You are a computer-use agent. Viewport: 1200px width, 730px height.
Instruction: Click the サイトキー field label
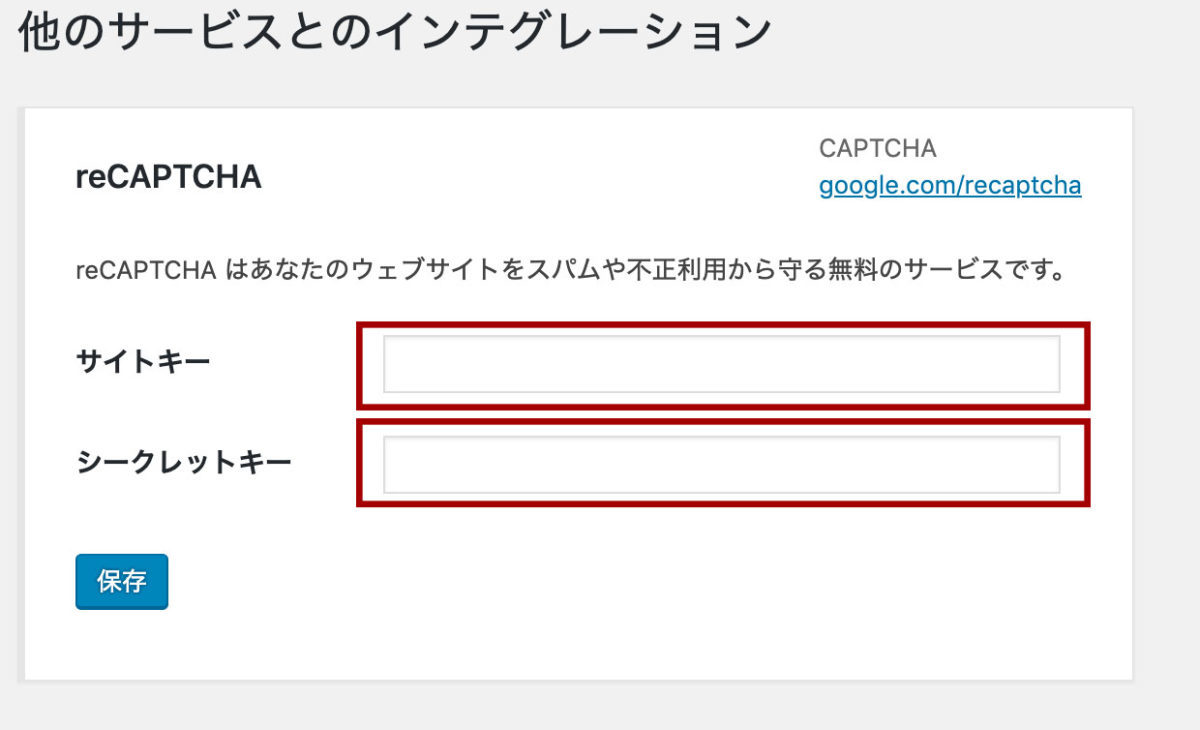click(143, 361)
